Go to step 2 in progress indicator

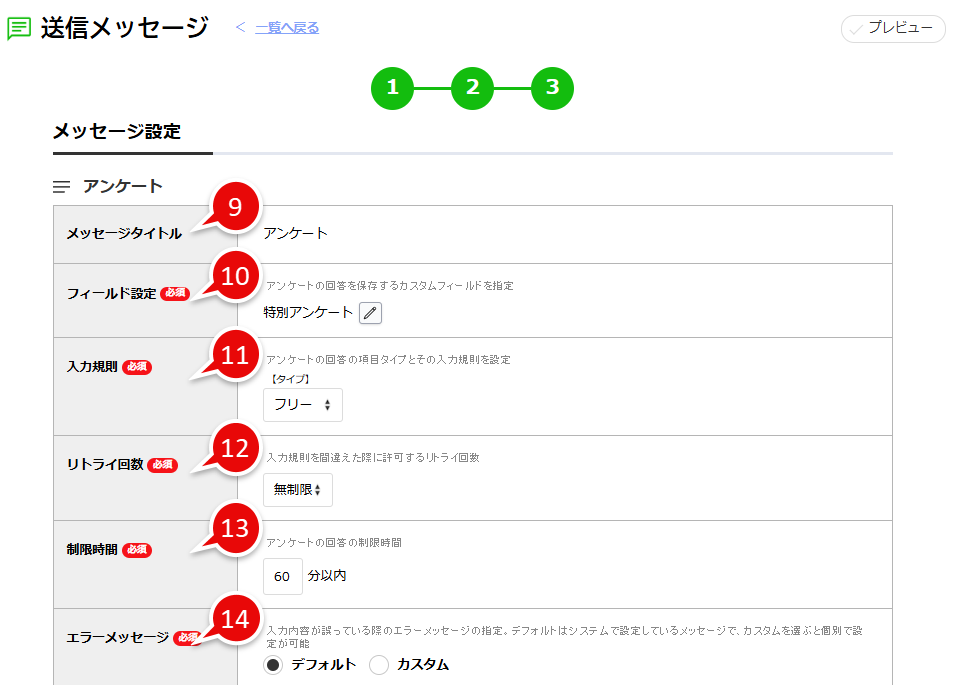click(x=472, y=88)
